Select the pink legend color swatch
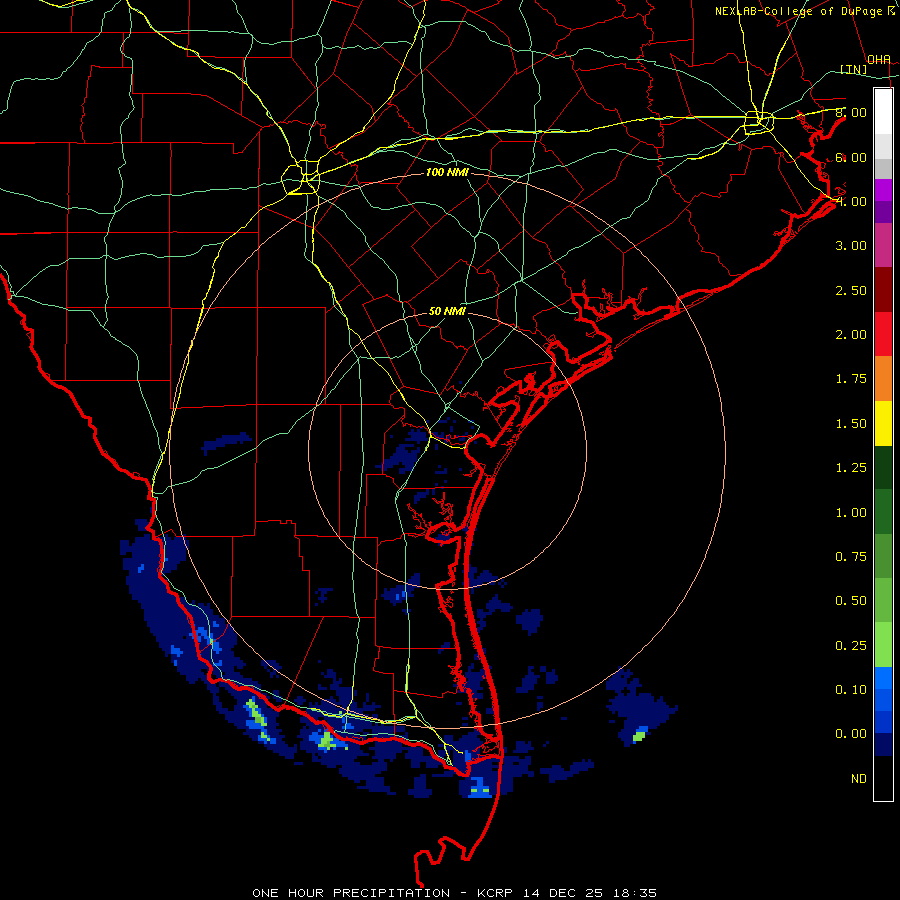The image size is (900, 900). tap(883, 245)
